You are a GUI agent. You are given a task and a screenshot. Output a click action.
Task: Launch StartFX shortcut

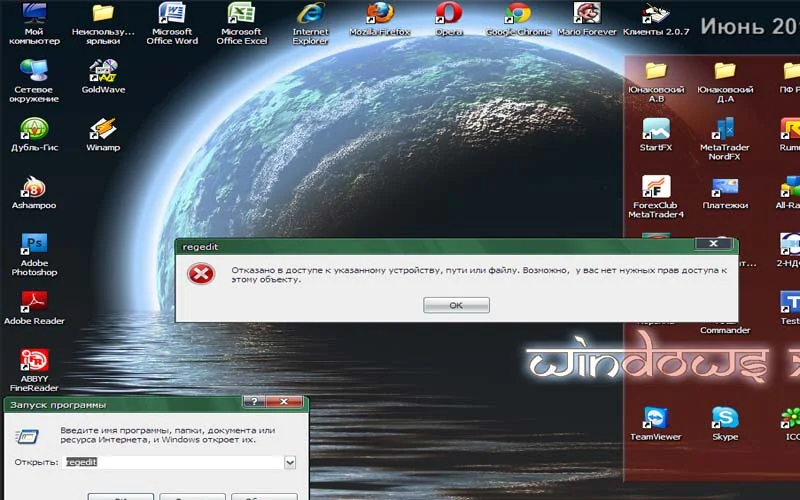click(656, 134)
